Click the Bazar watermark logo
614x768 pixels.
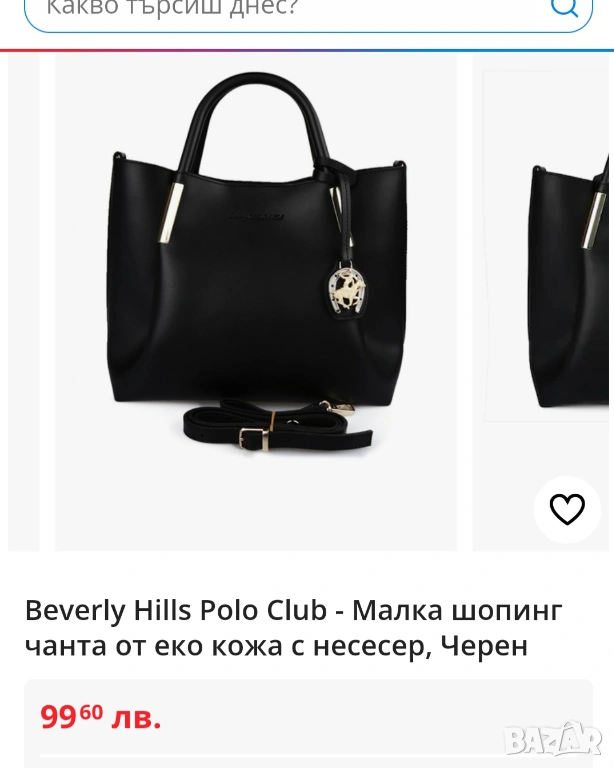pyautogui.click(x=553, y=739)
